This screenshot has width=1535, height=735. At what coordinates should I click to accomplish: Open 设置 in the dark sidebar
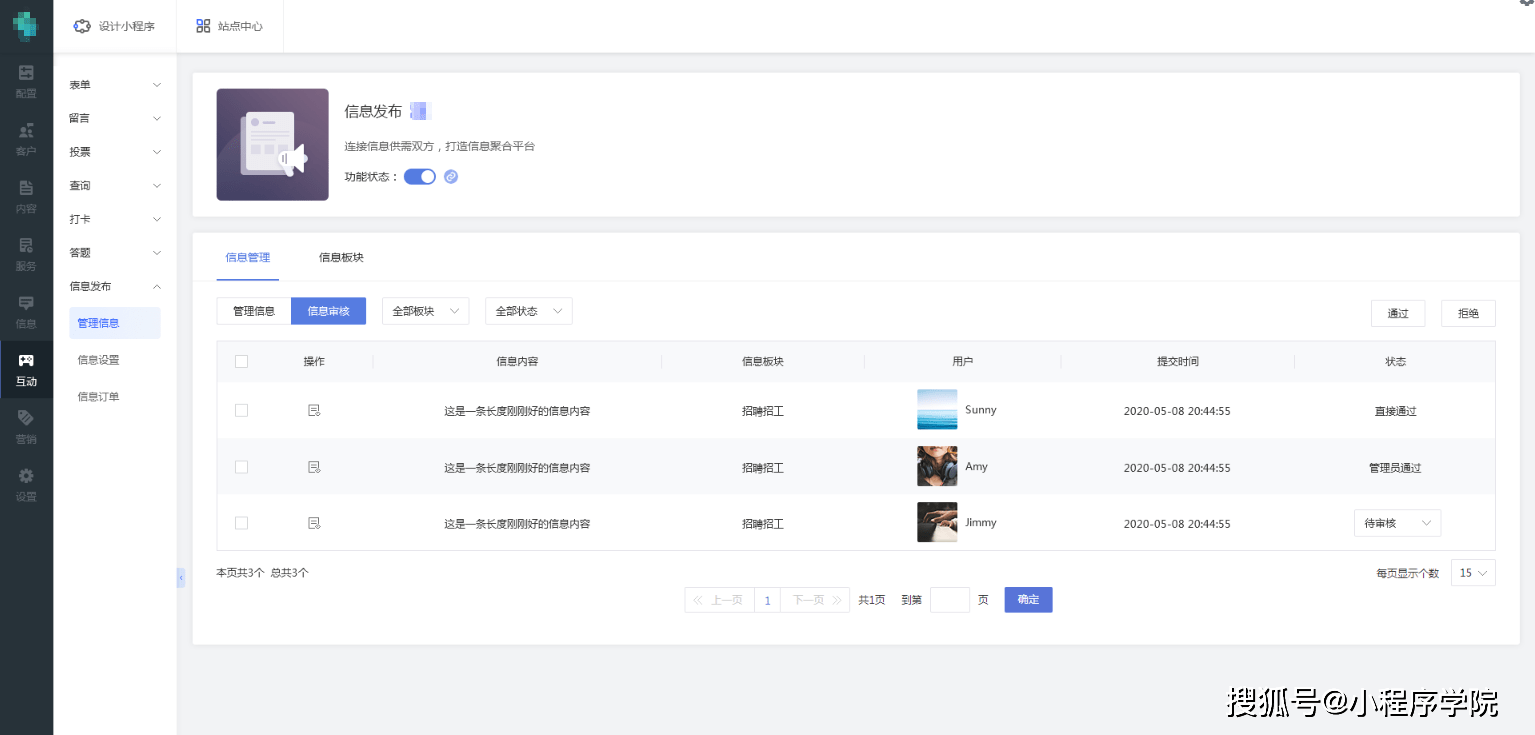[26, 485]
